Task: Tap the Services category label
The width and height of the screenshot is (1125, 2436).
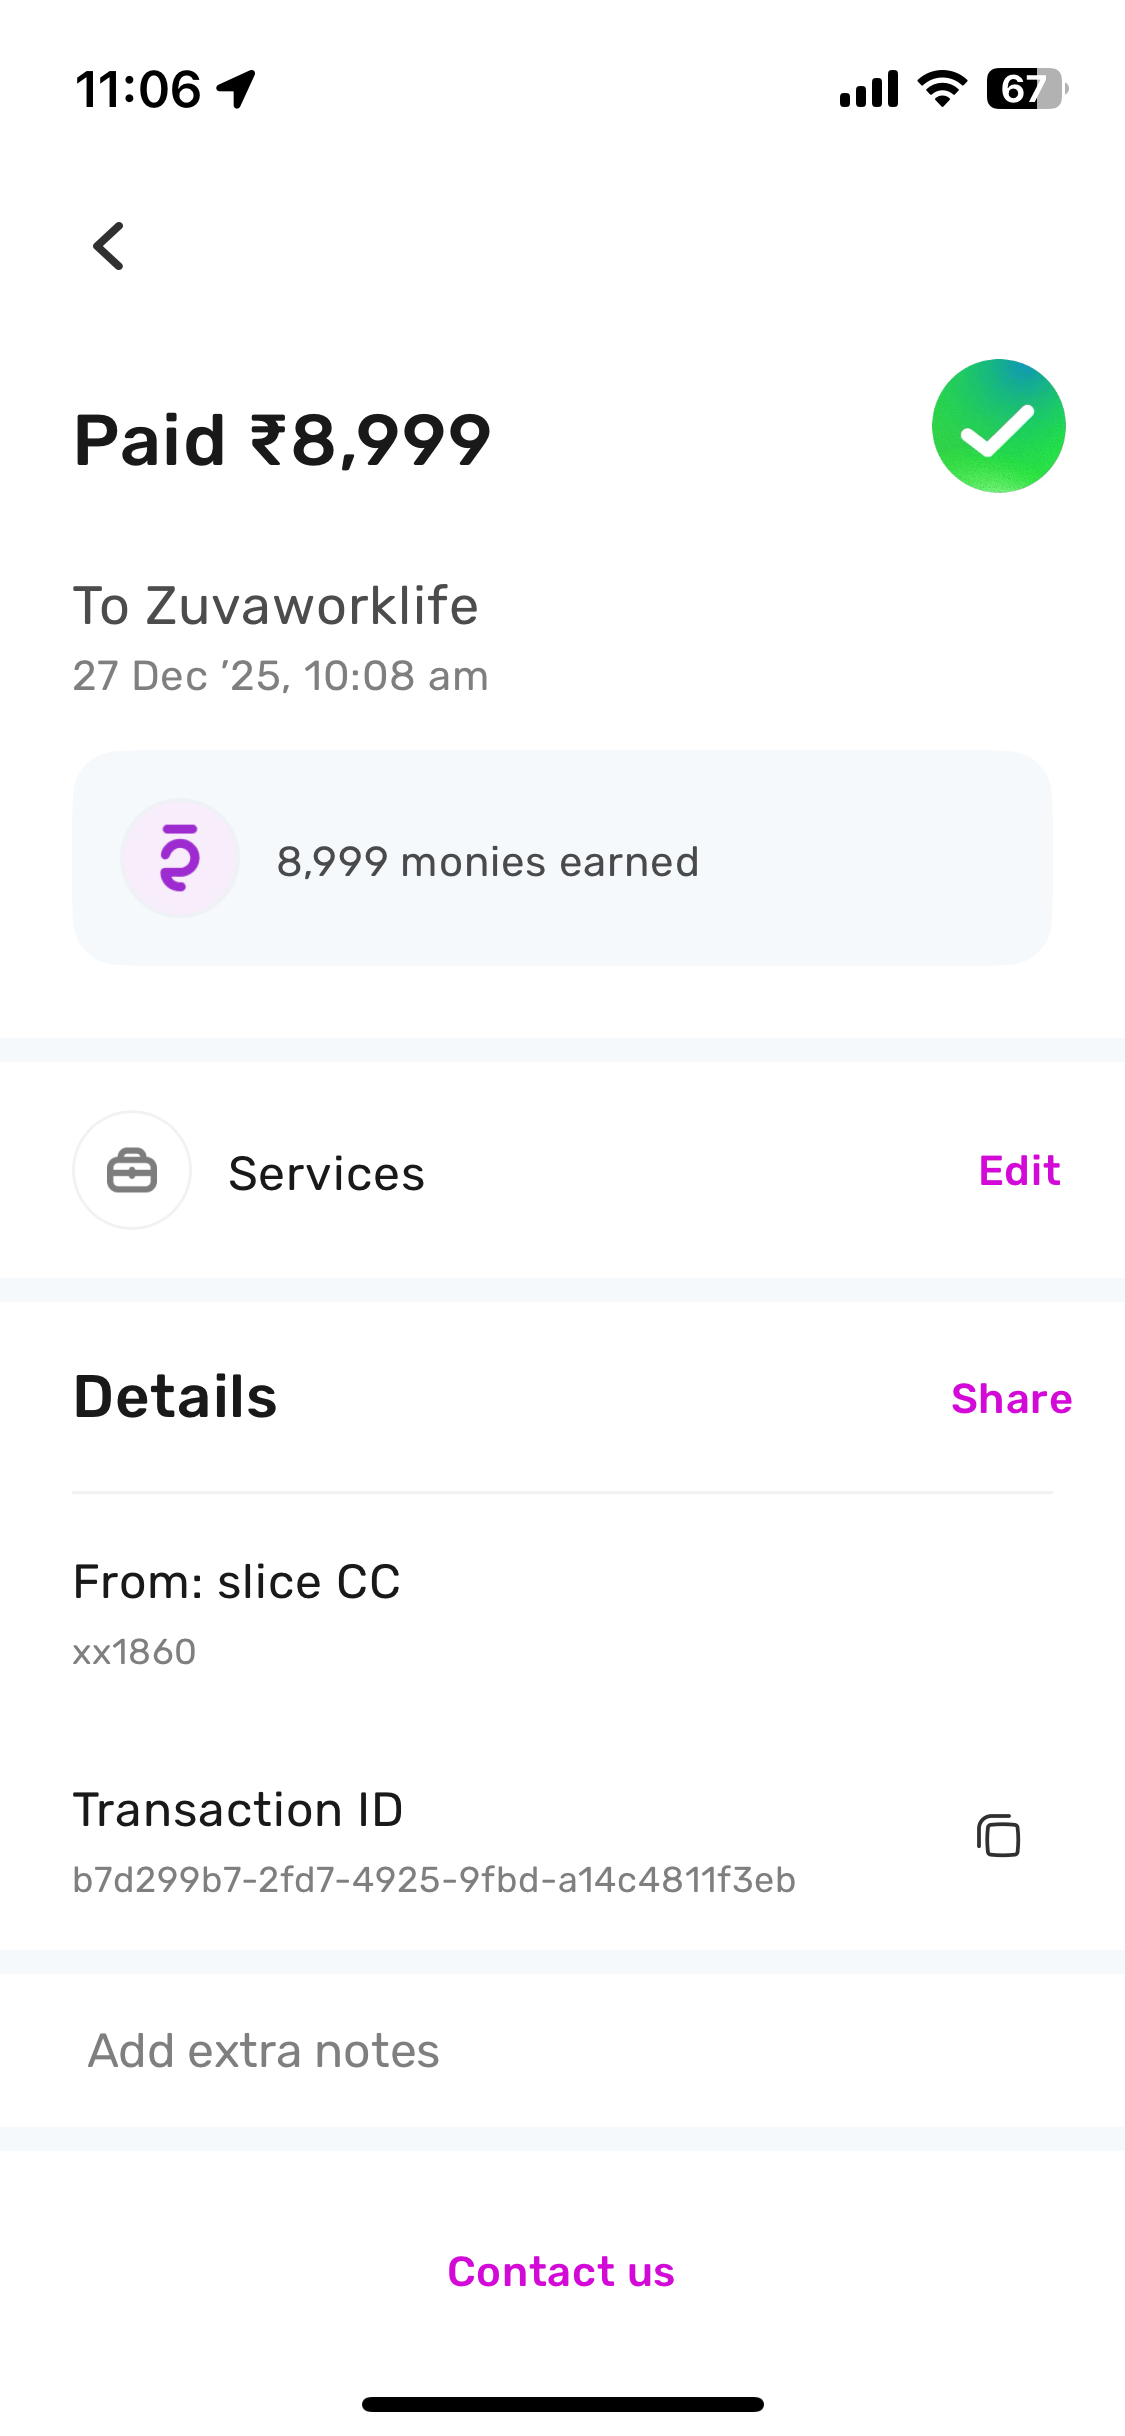Action: tap(327, 1174)
